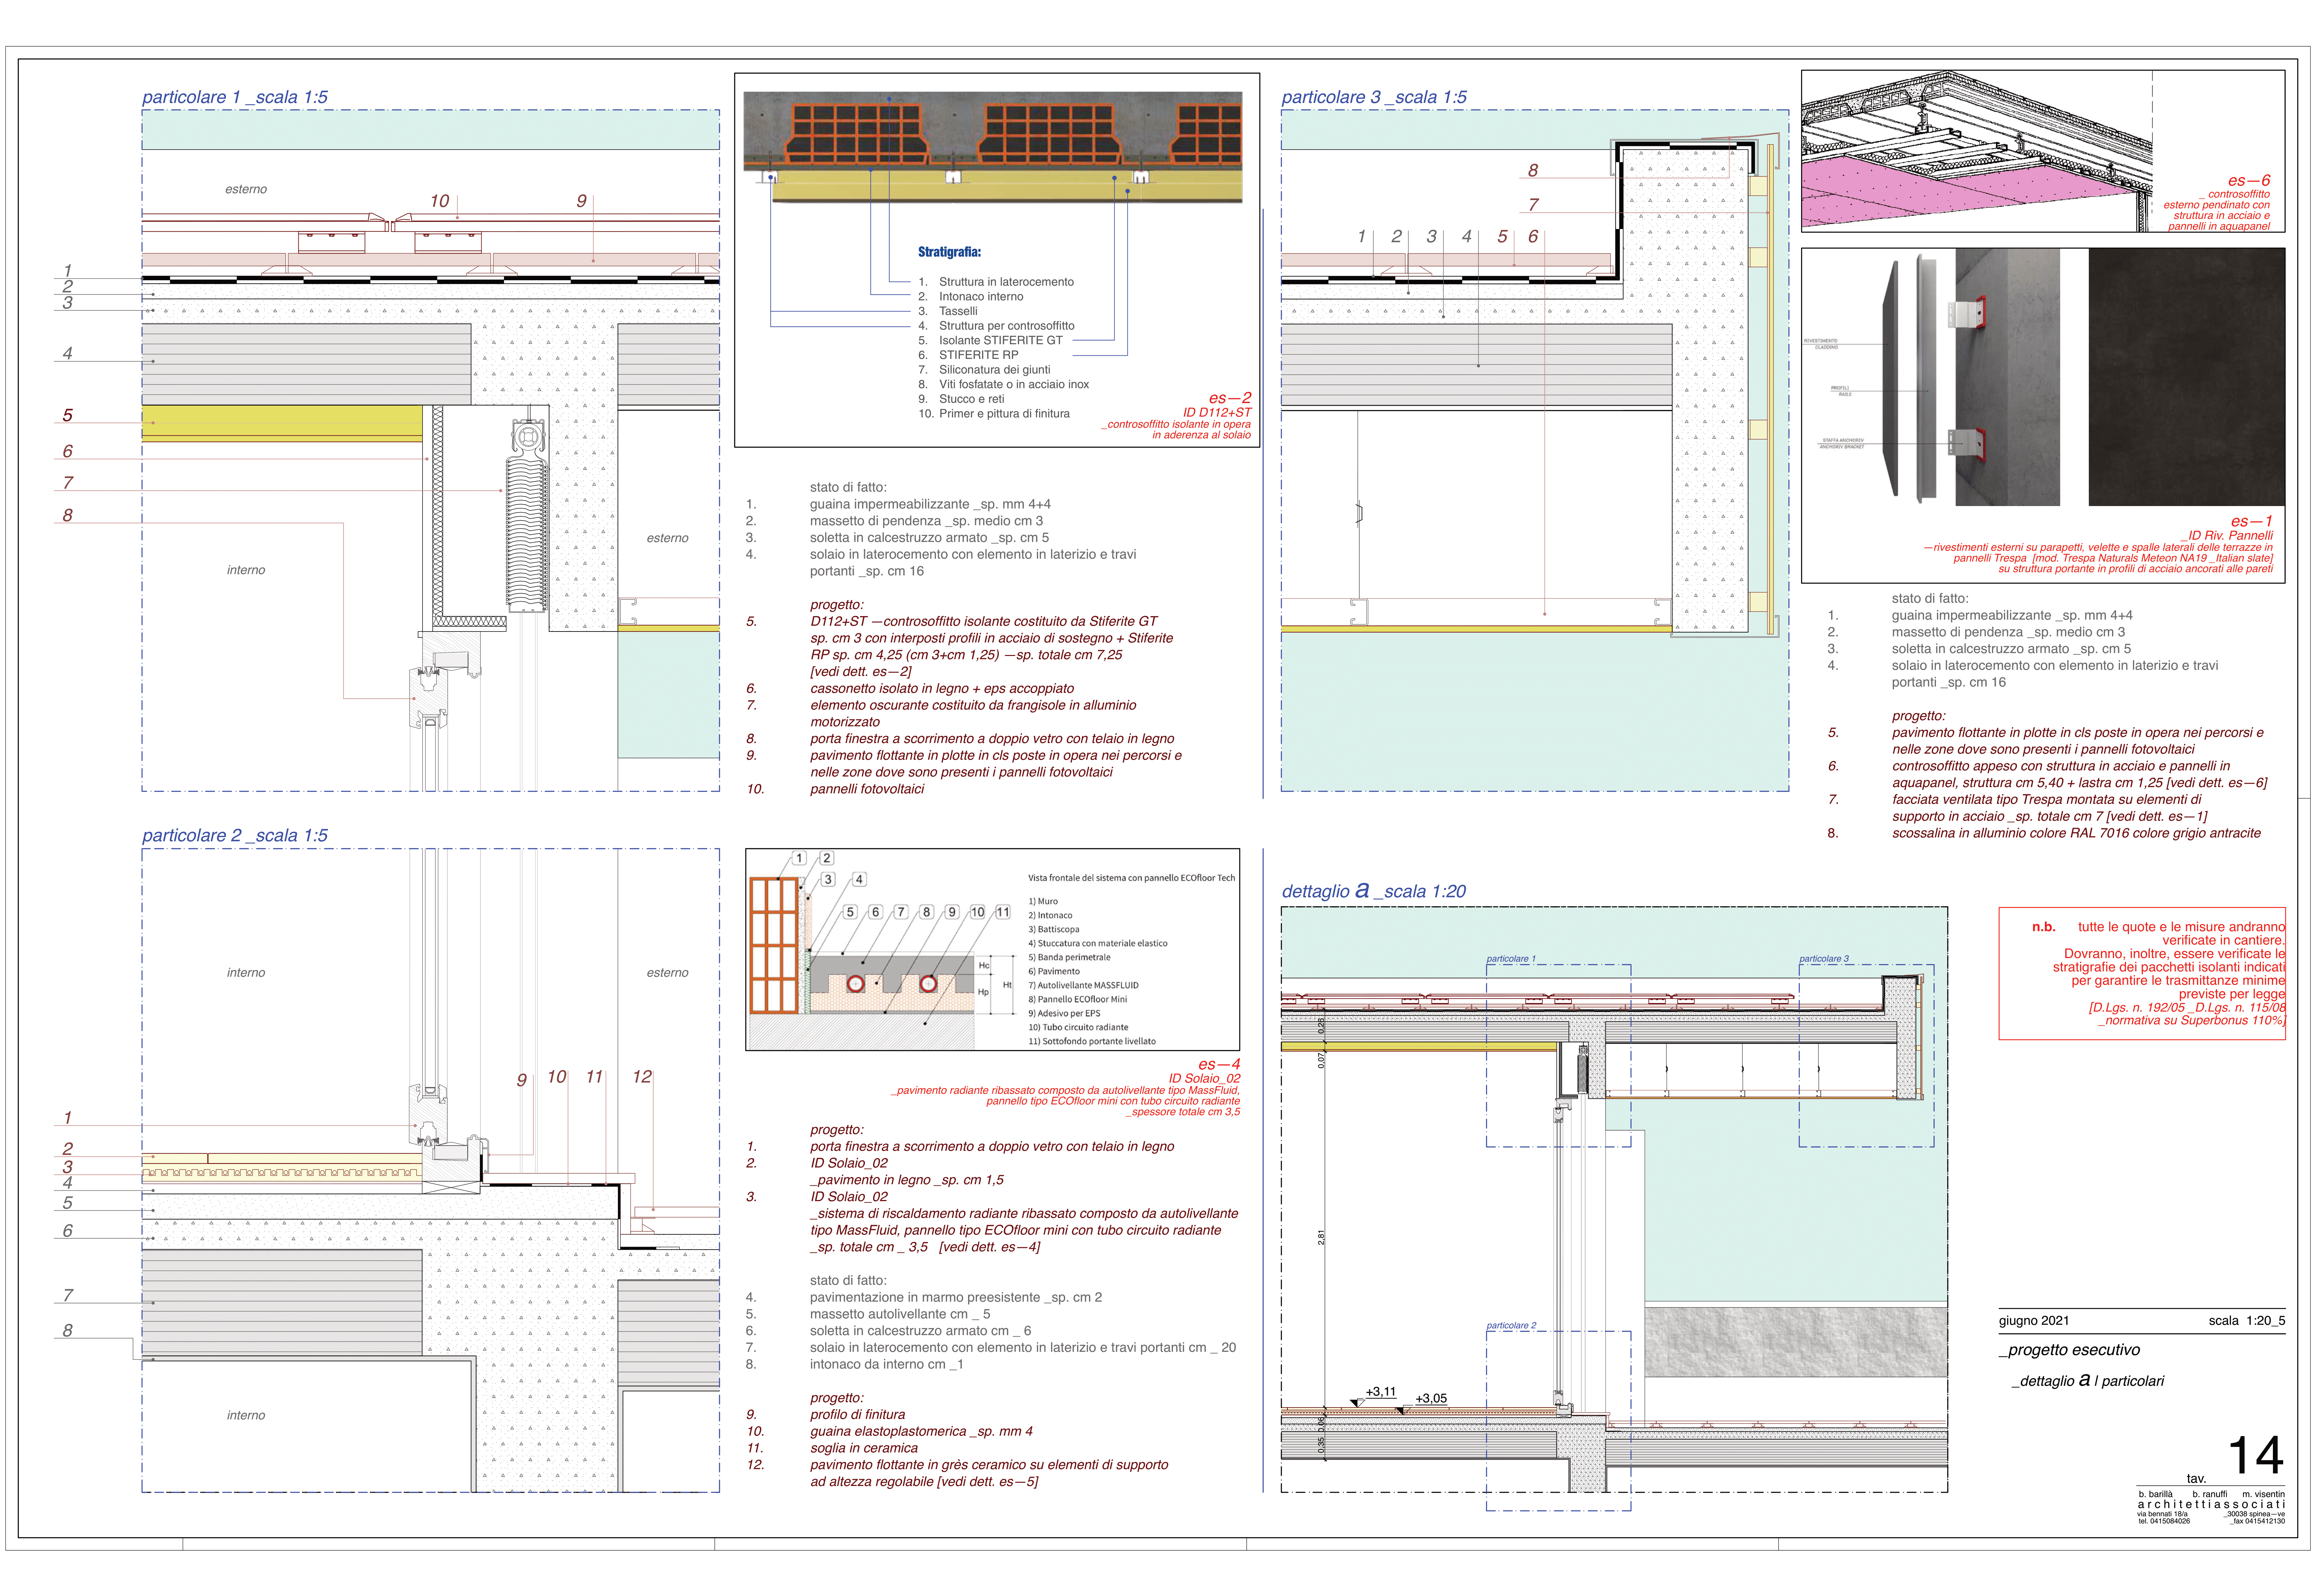Open the Trespa panel bracket rendering

2043,377
